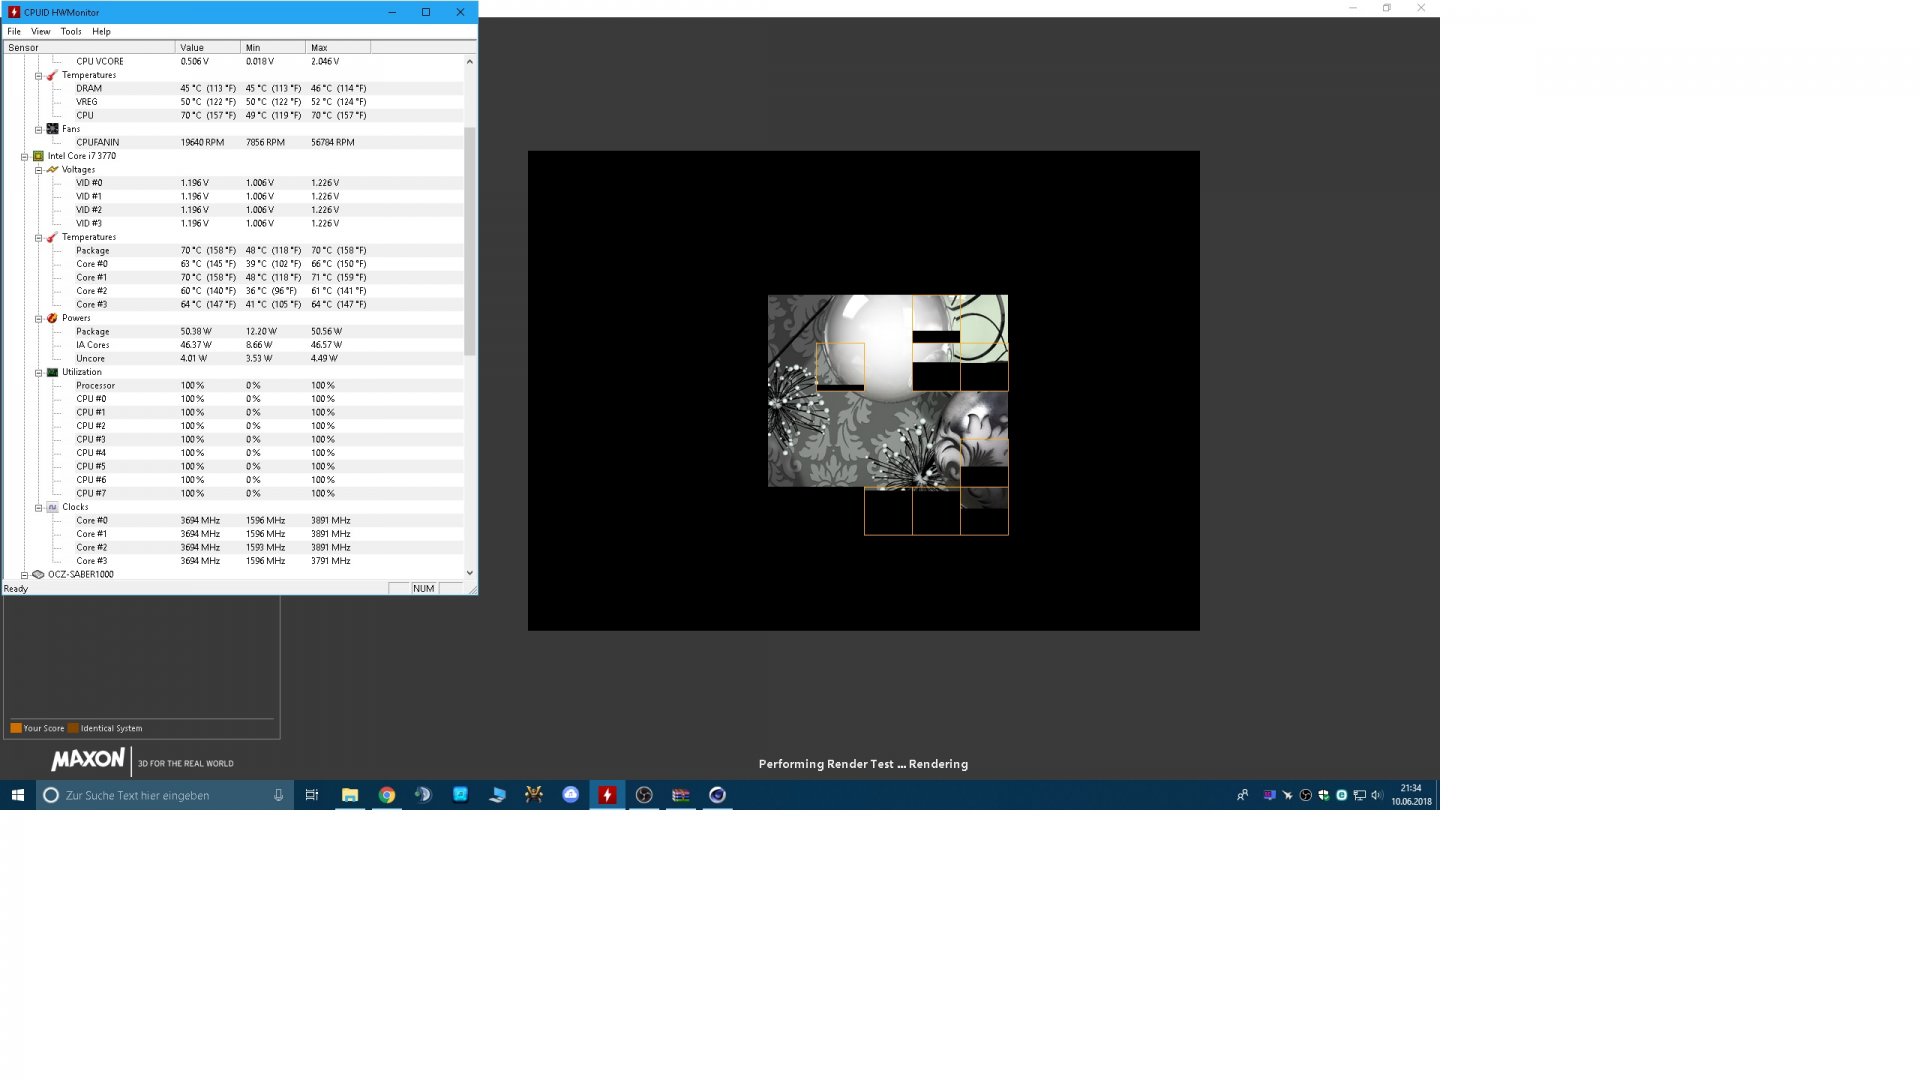The image size is (1920, 1080).
Task: Click the Powers flame icon
Action: (x=52, y=318)
